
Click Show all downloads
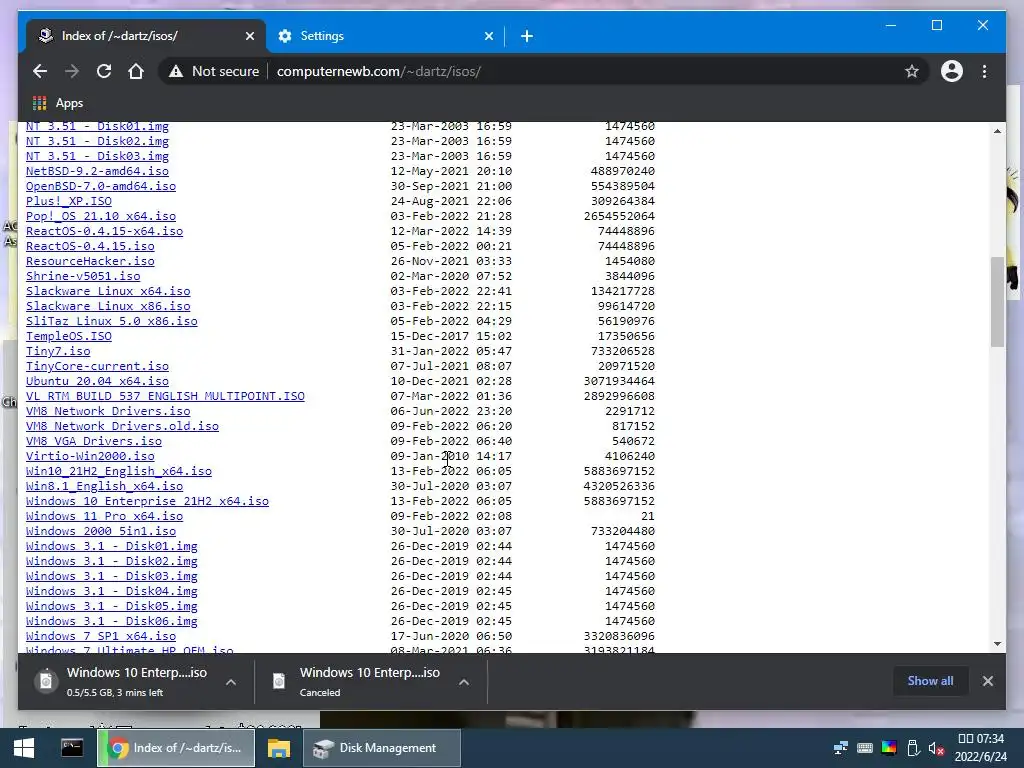click(x=930, y=680)
